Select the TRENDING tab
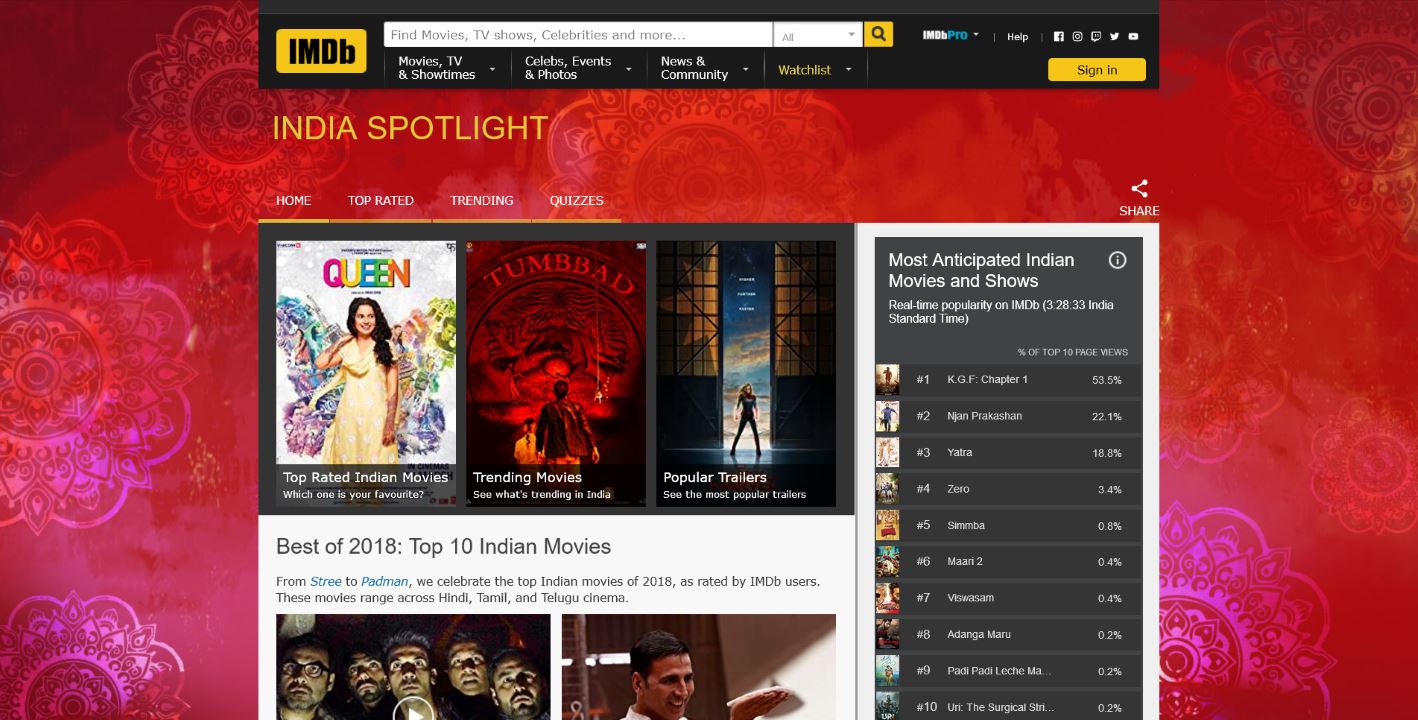This screenshot has height=720, width=1418. pos(481,200)
